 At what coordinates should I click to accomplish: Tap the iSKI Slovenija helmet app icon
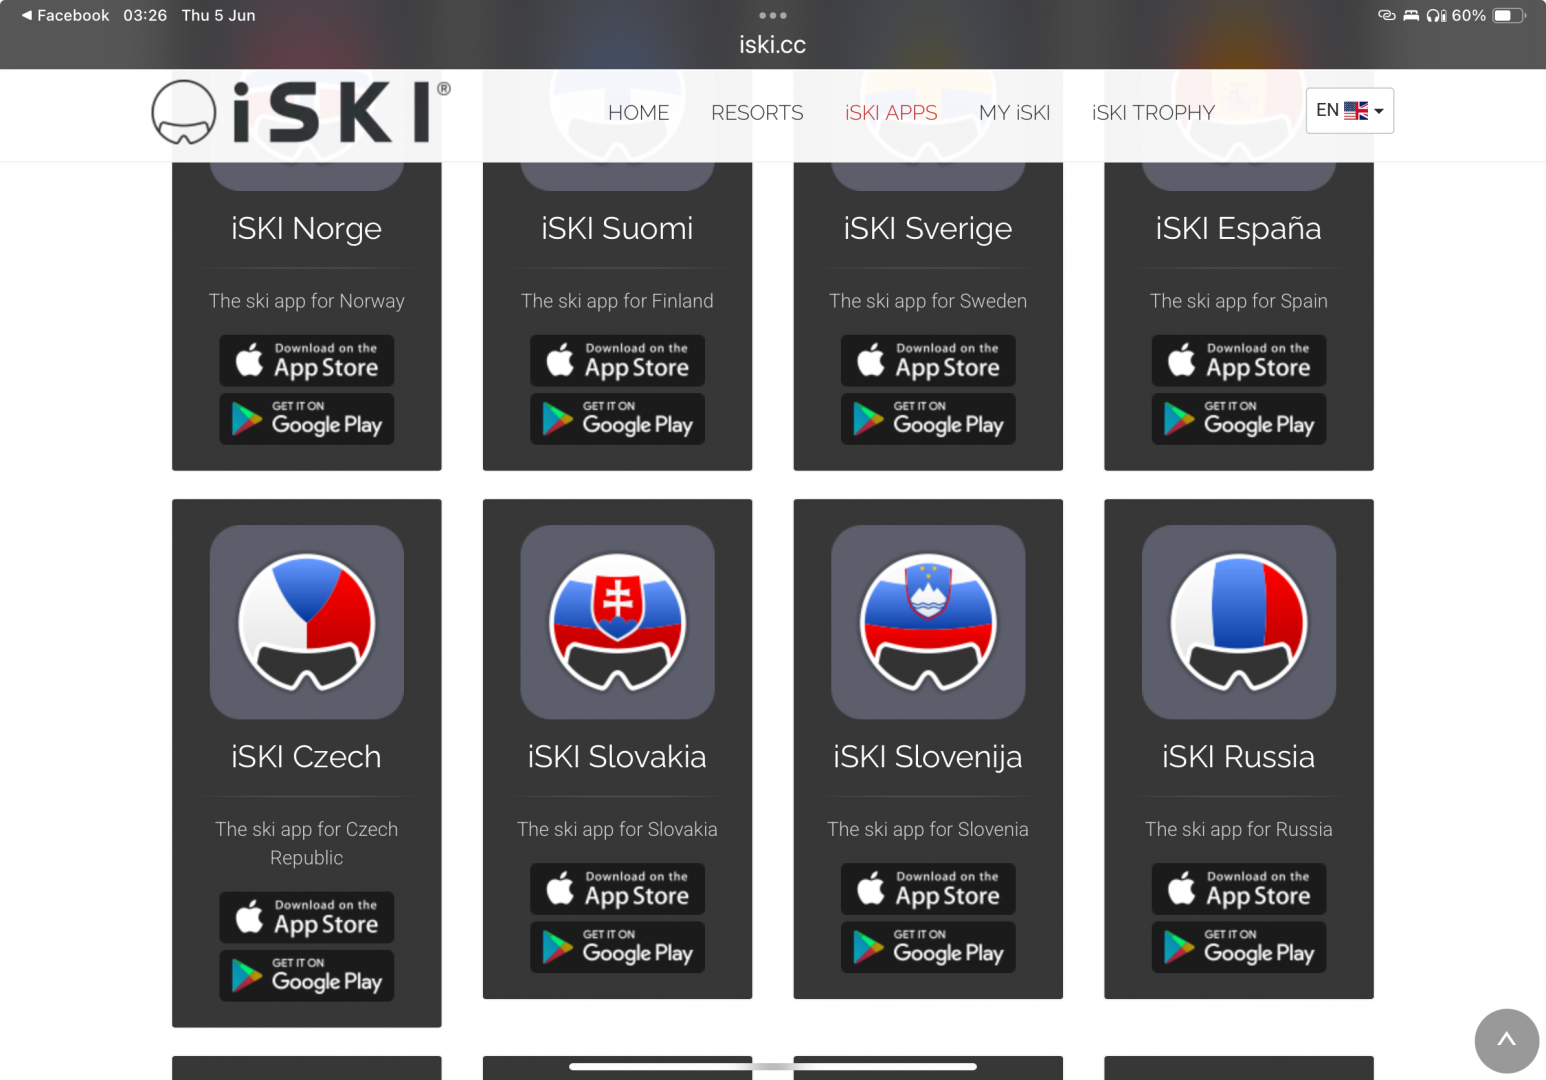click(x=928, y=622)
